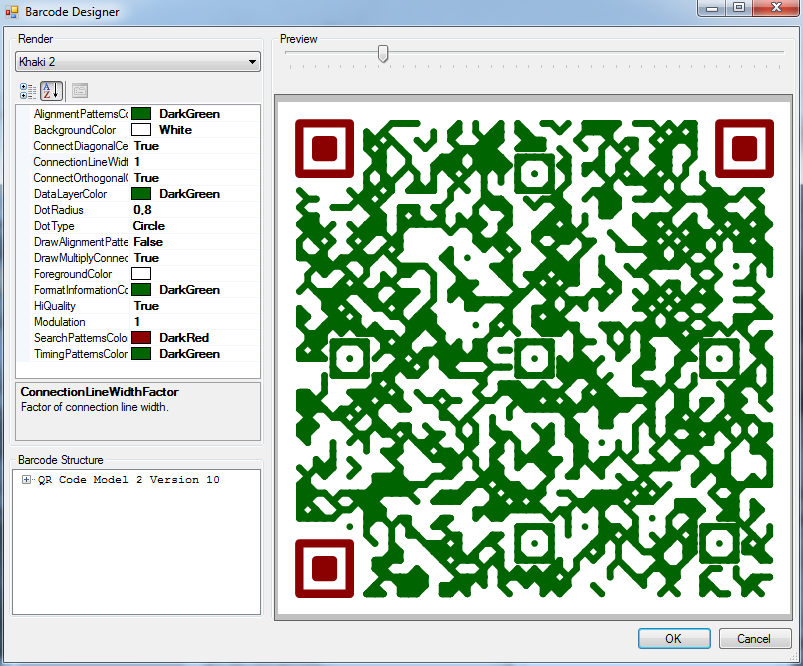Edit the Modulation value 1

[137, 322]
